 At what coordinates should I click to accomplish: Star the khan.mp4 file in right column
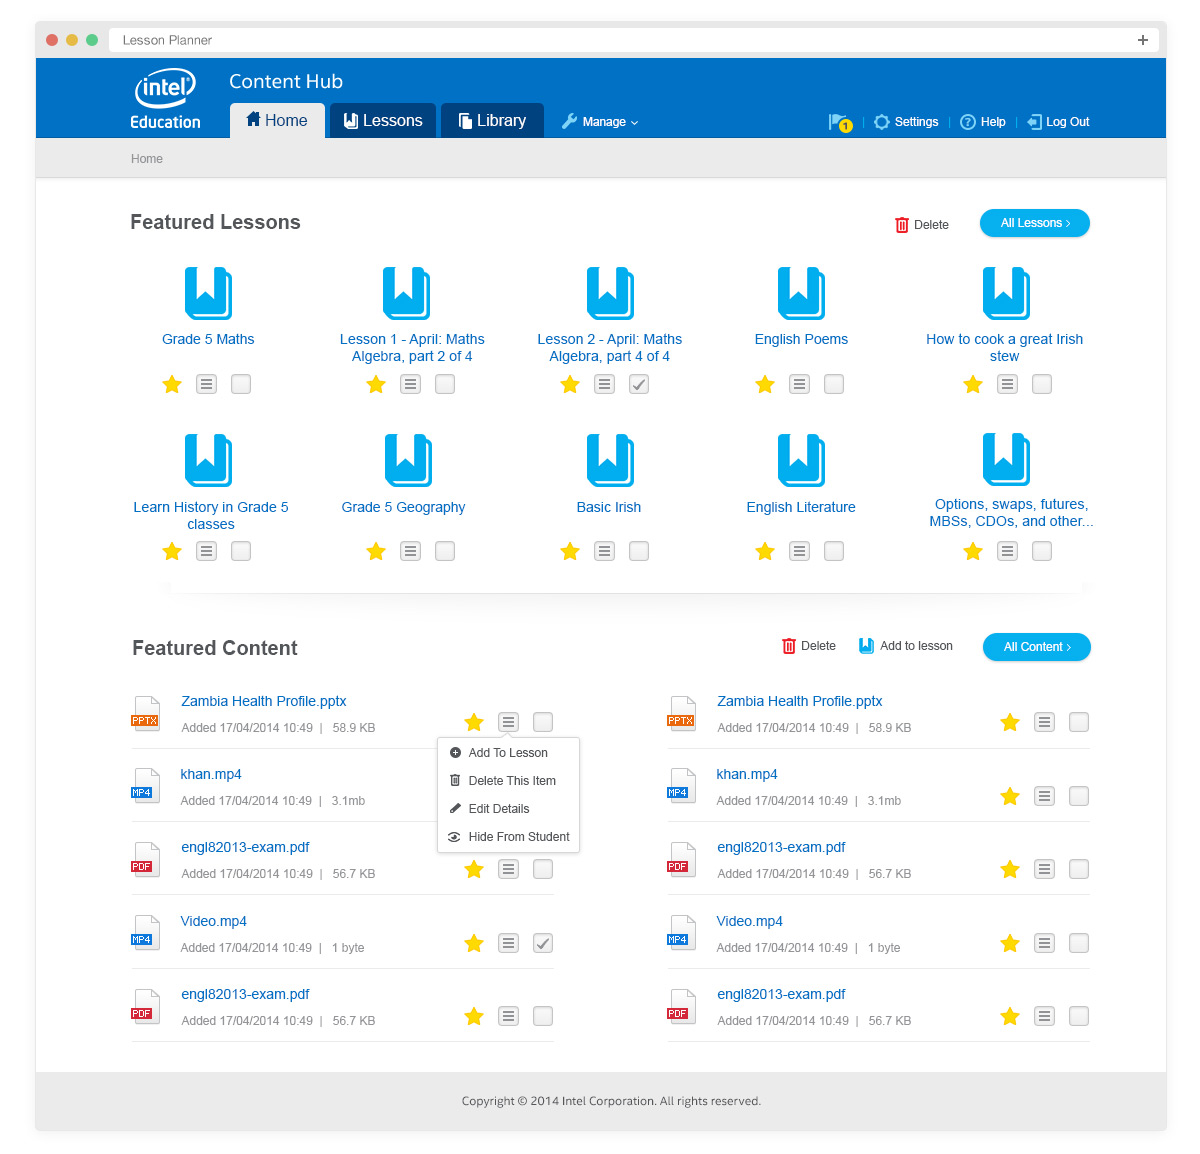[1009, 795]
